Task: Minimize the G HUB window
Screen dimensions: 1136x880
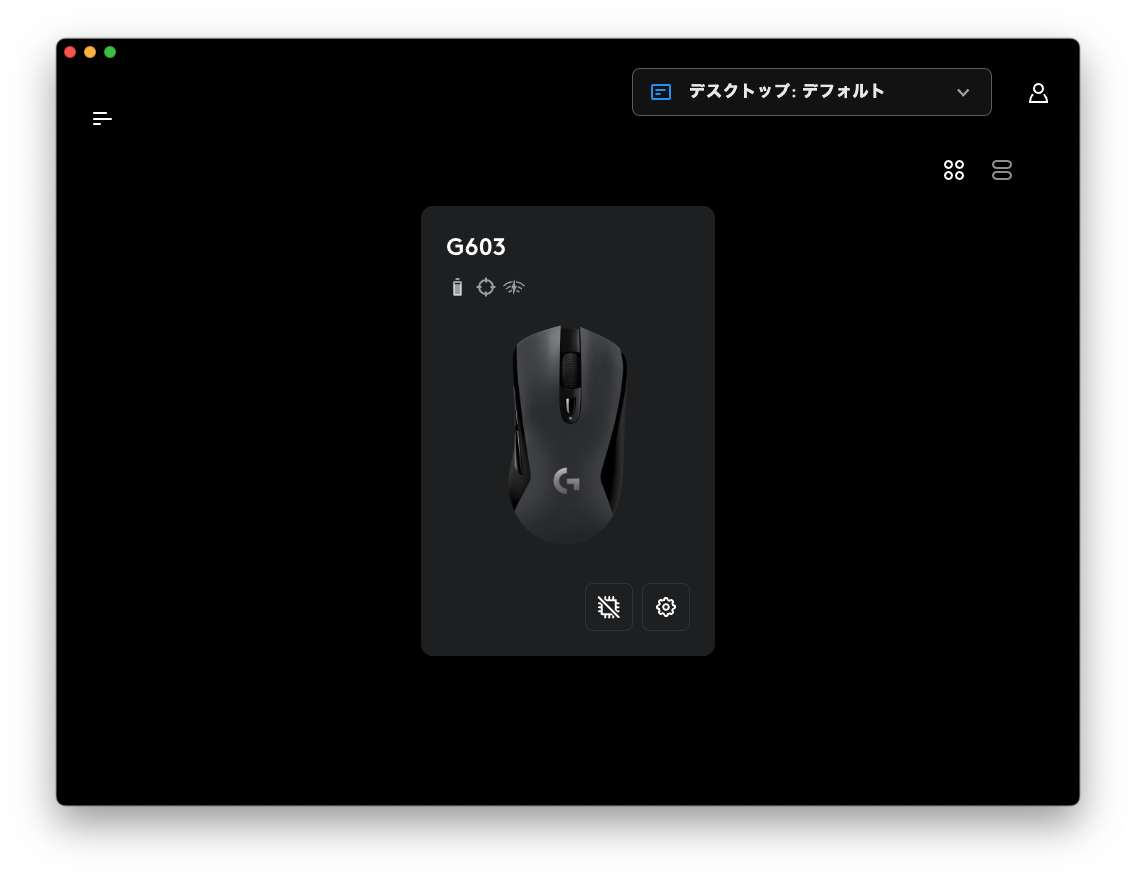Action: click(90, 52)
